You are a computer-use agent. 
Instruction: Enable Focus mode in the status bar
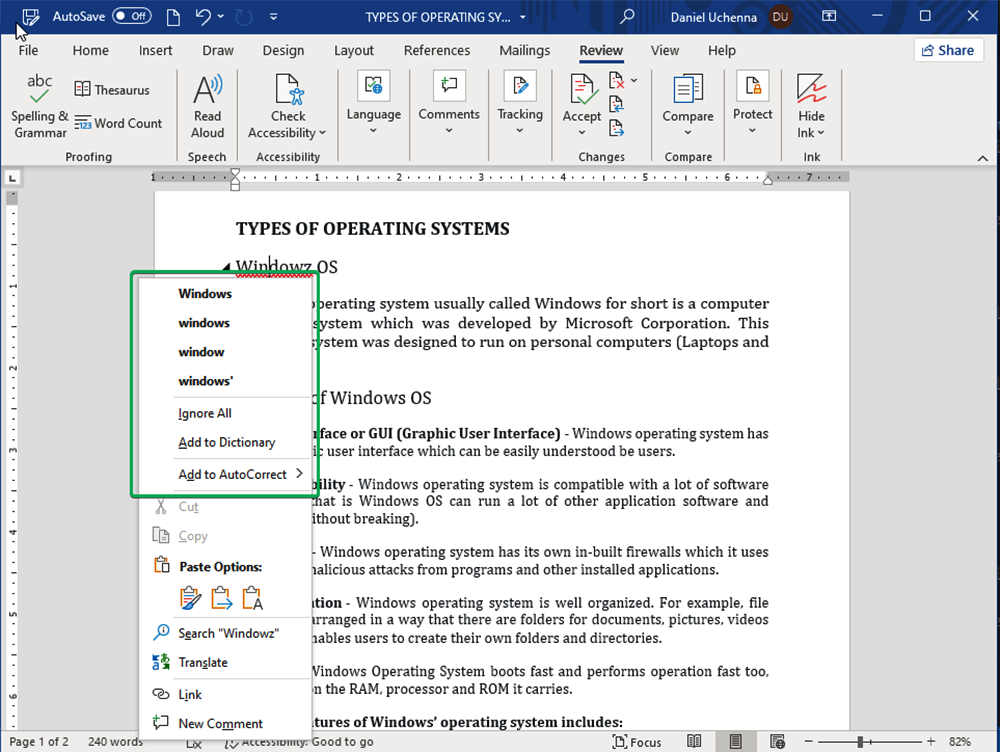click(637, 741)
